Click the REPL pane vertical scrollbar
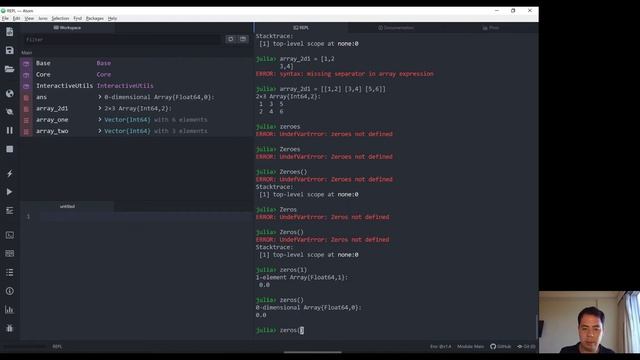Image resolution: width=640 pixels, height=360 pixels. click(x=537, y=325)
